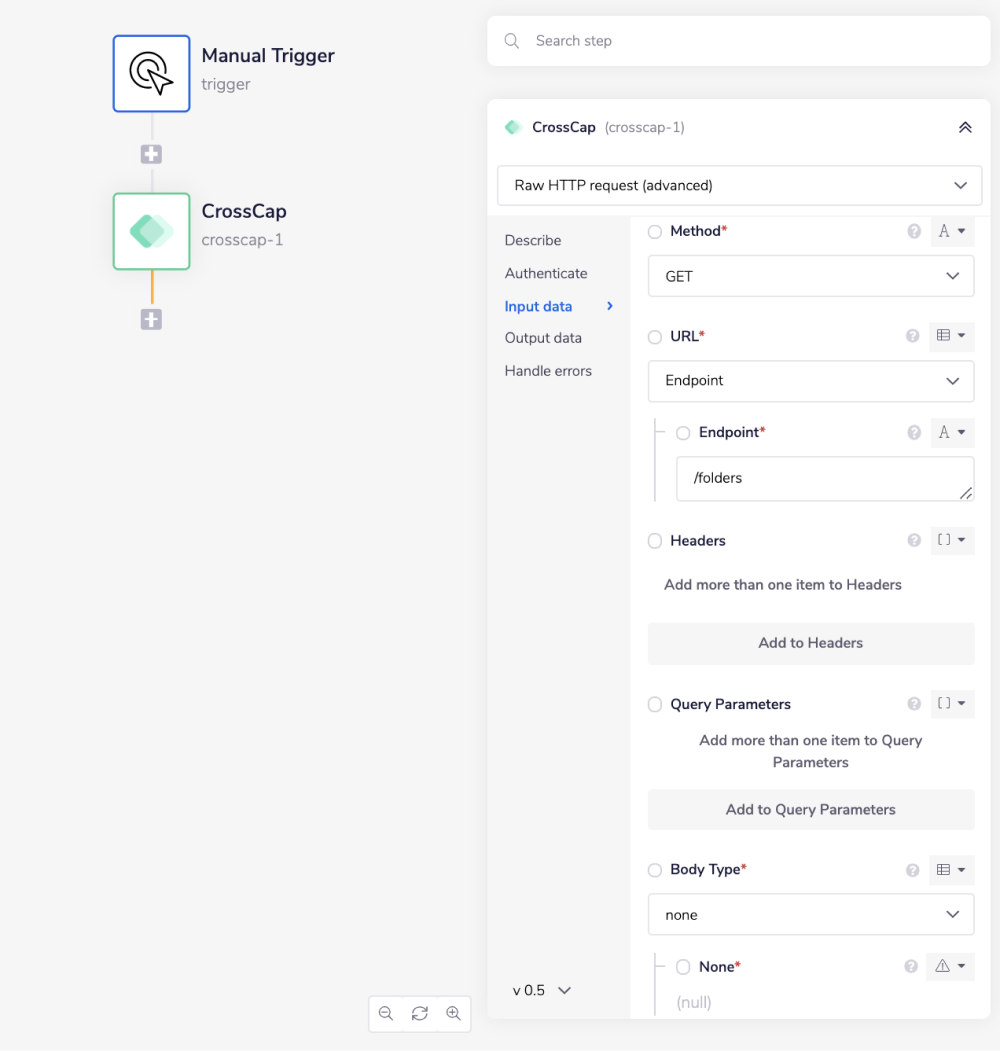The image size is (1000, 1051).
Task: Open help tooltip for Method field
Action: tap(913, 231)
